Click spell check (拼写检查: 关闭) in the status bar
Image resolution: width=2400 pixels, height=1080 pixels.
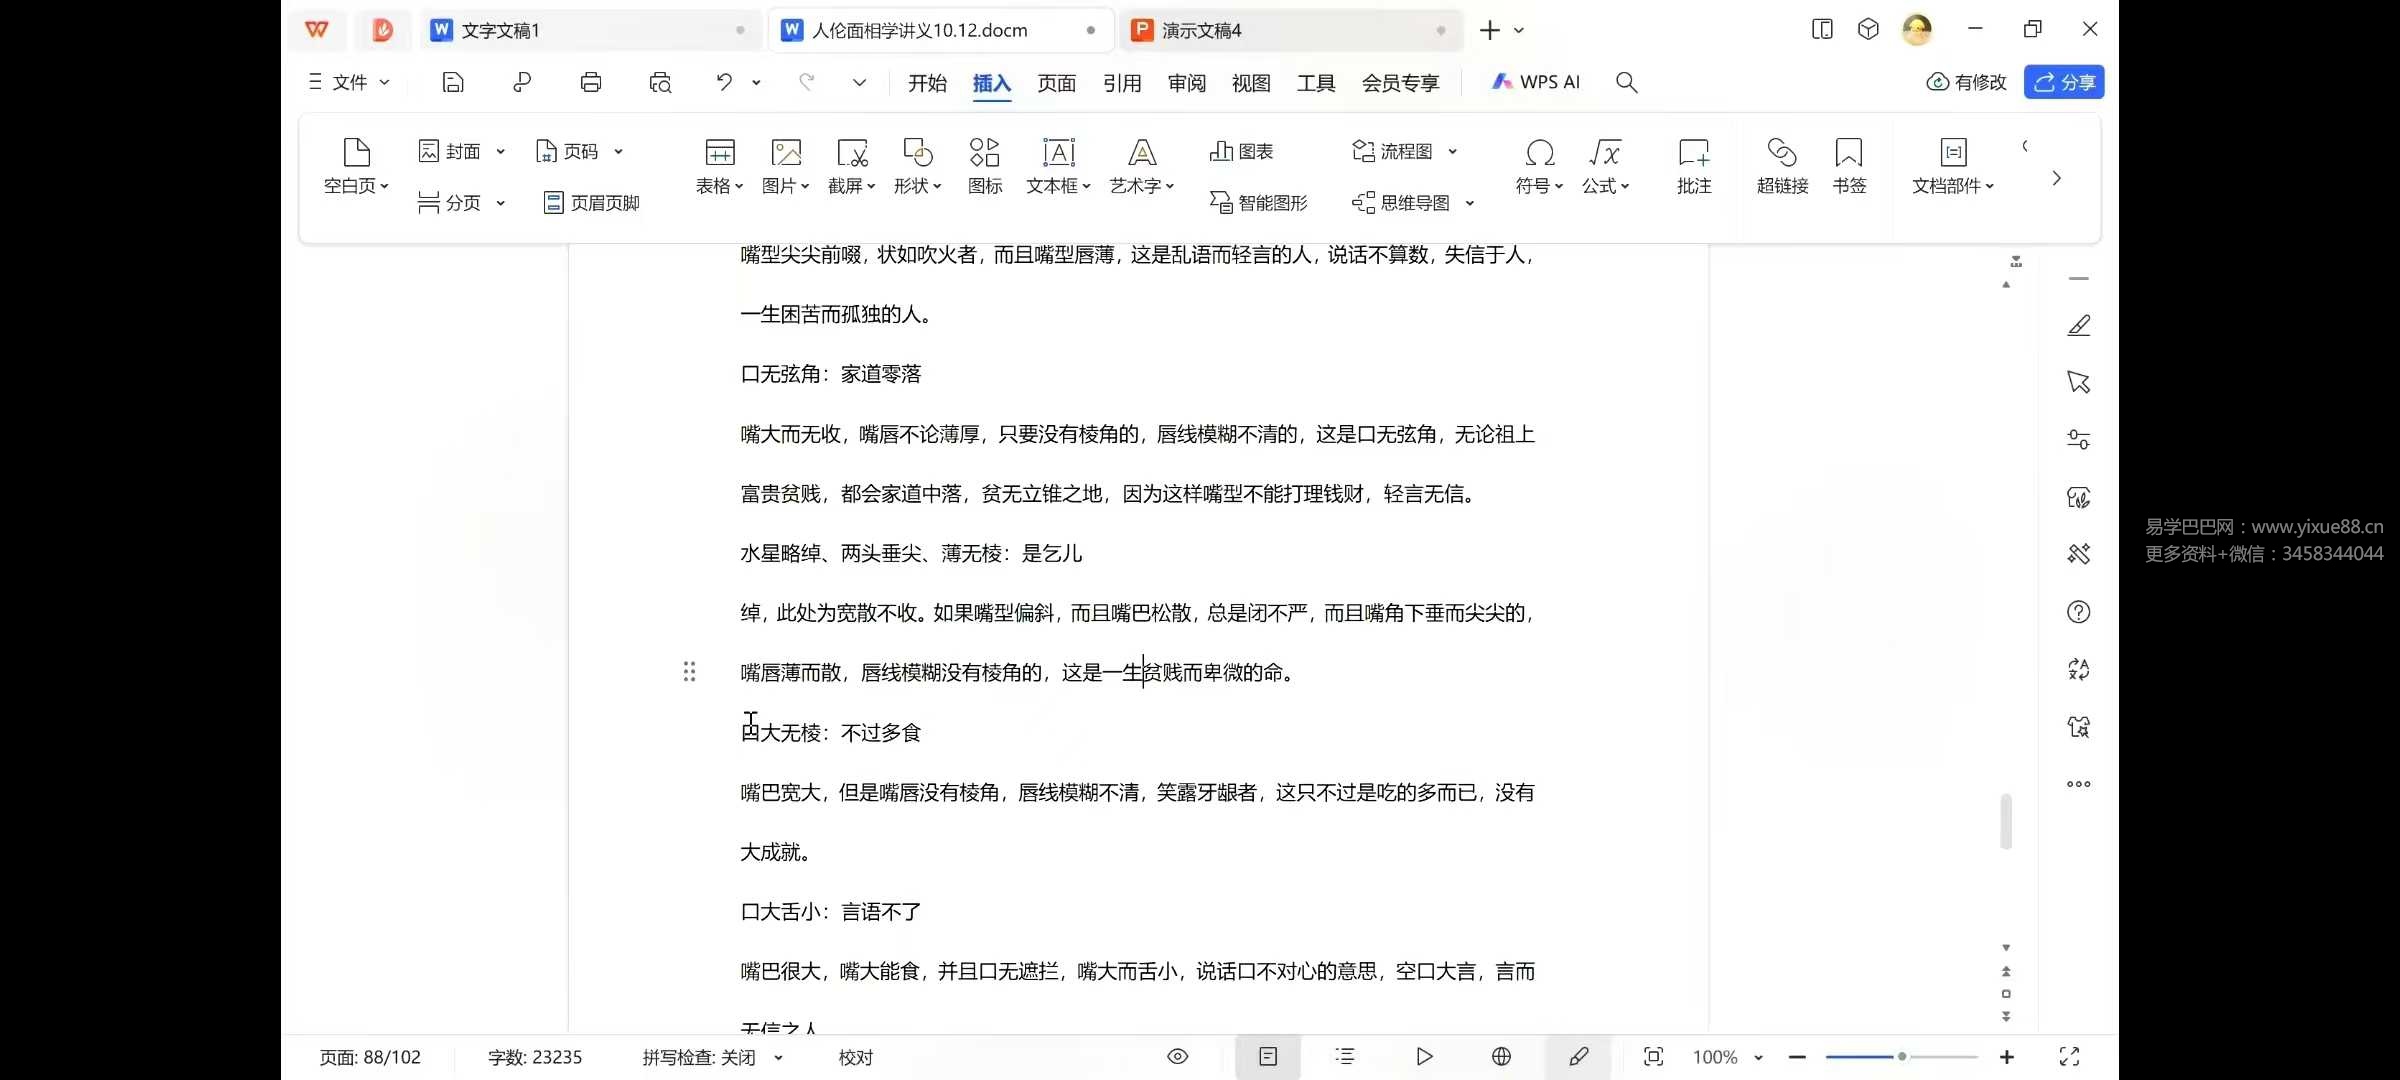coord(699,1057)
